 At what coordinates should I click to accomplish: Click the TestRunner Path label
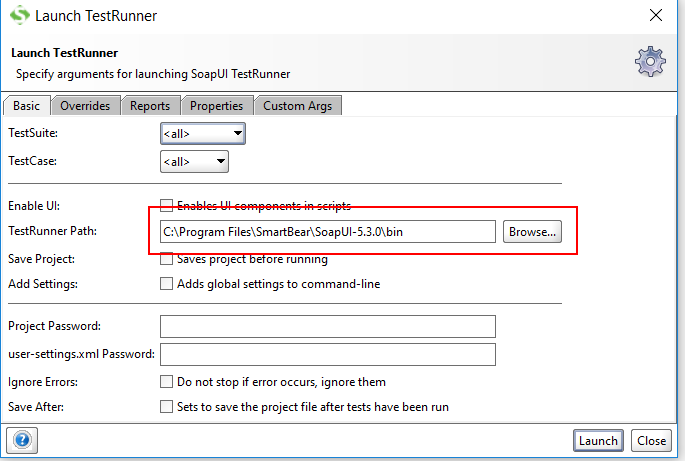click(52, 231)
